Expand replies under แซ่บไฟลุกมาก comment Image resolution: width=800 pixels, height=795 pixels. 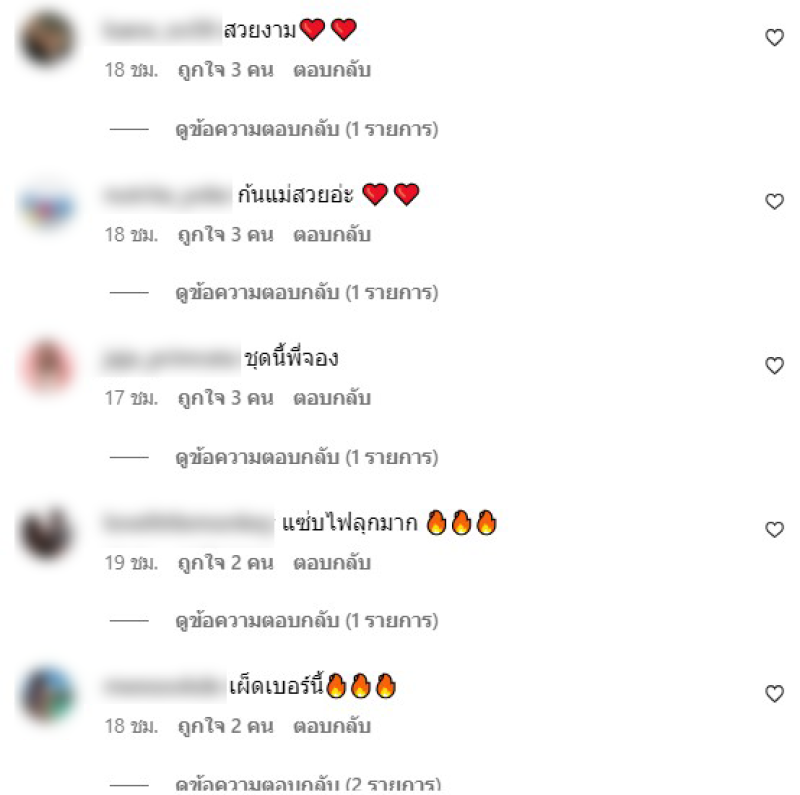tap(307, 622)
